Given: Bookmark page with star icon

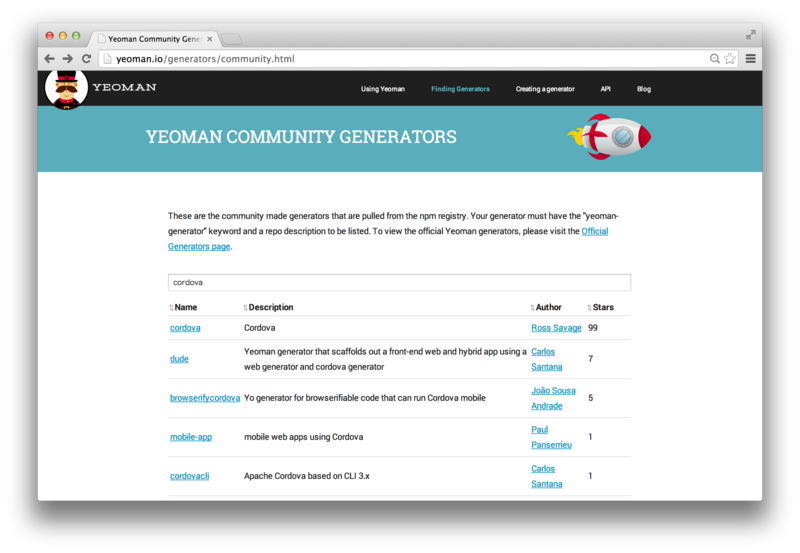Looking at the screenshot, I should pos(730,59).
